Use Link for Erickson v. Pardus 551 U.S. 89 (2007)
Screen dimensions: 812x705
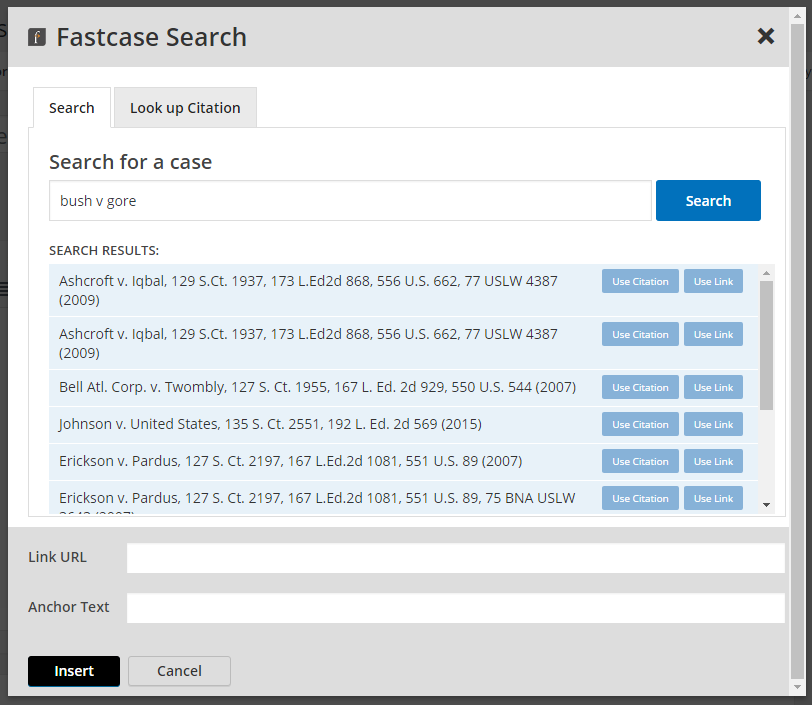pos(713,461)
